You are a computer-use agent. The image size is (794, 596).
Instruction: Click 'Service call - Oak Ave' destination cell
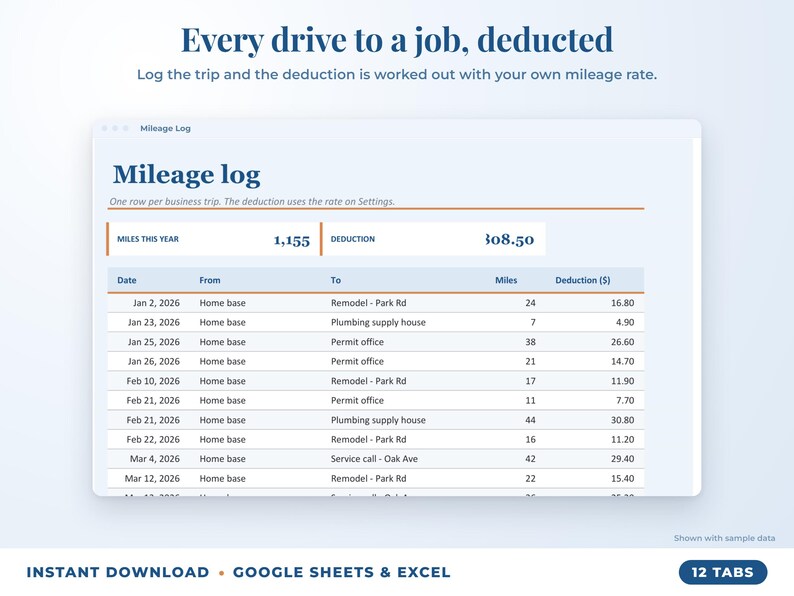click(x=374, y=459)
